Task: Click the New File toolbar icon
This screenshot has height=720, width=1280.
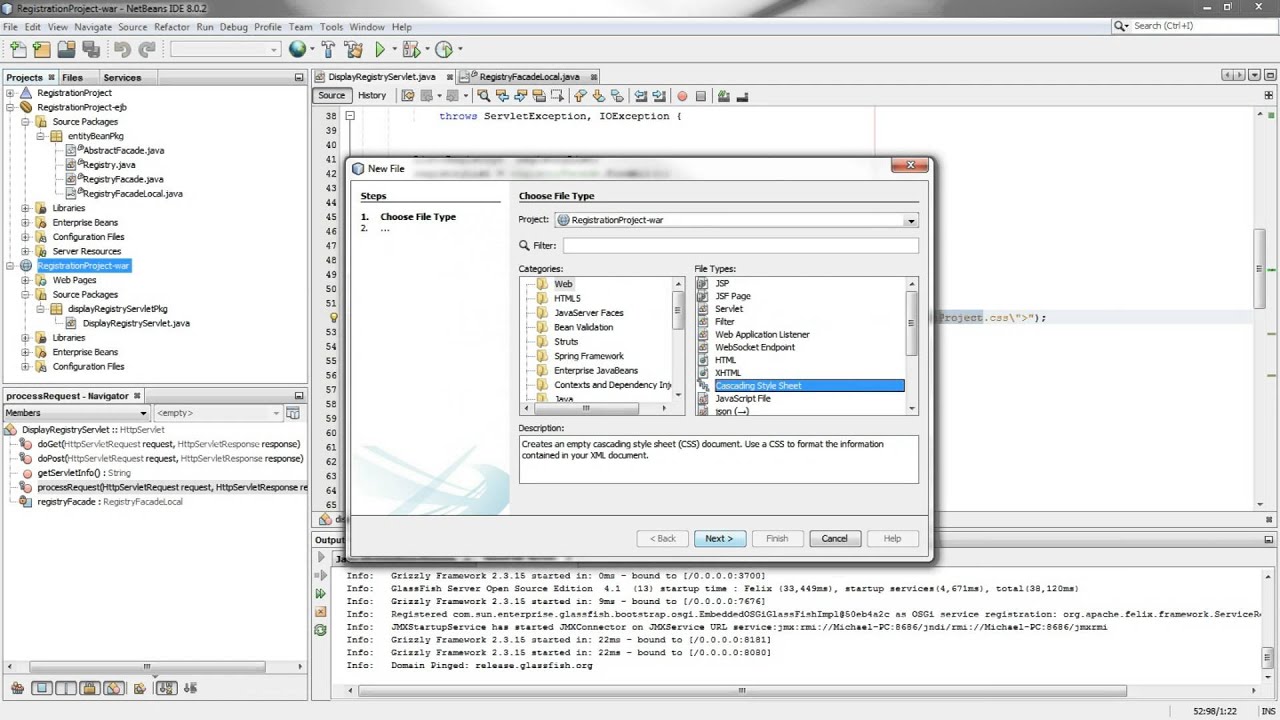Action: click(x=18, y=48)
